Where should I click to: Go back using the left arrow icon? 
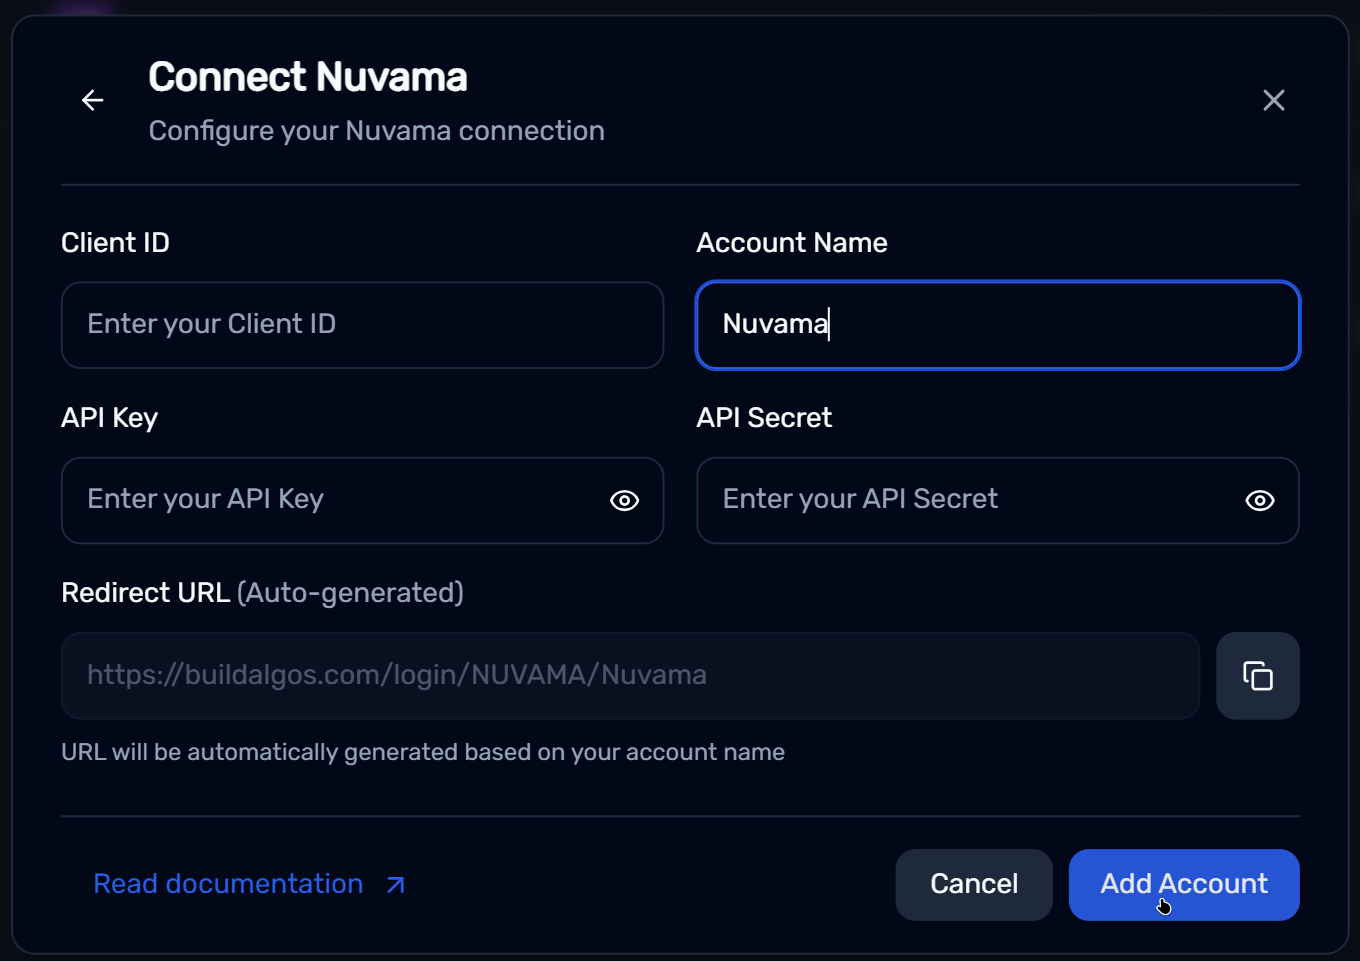[x=93, y=100]
